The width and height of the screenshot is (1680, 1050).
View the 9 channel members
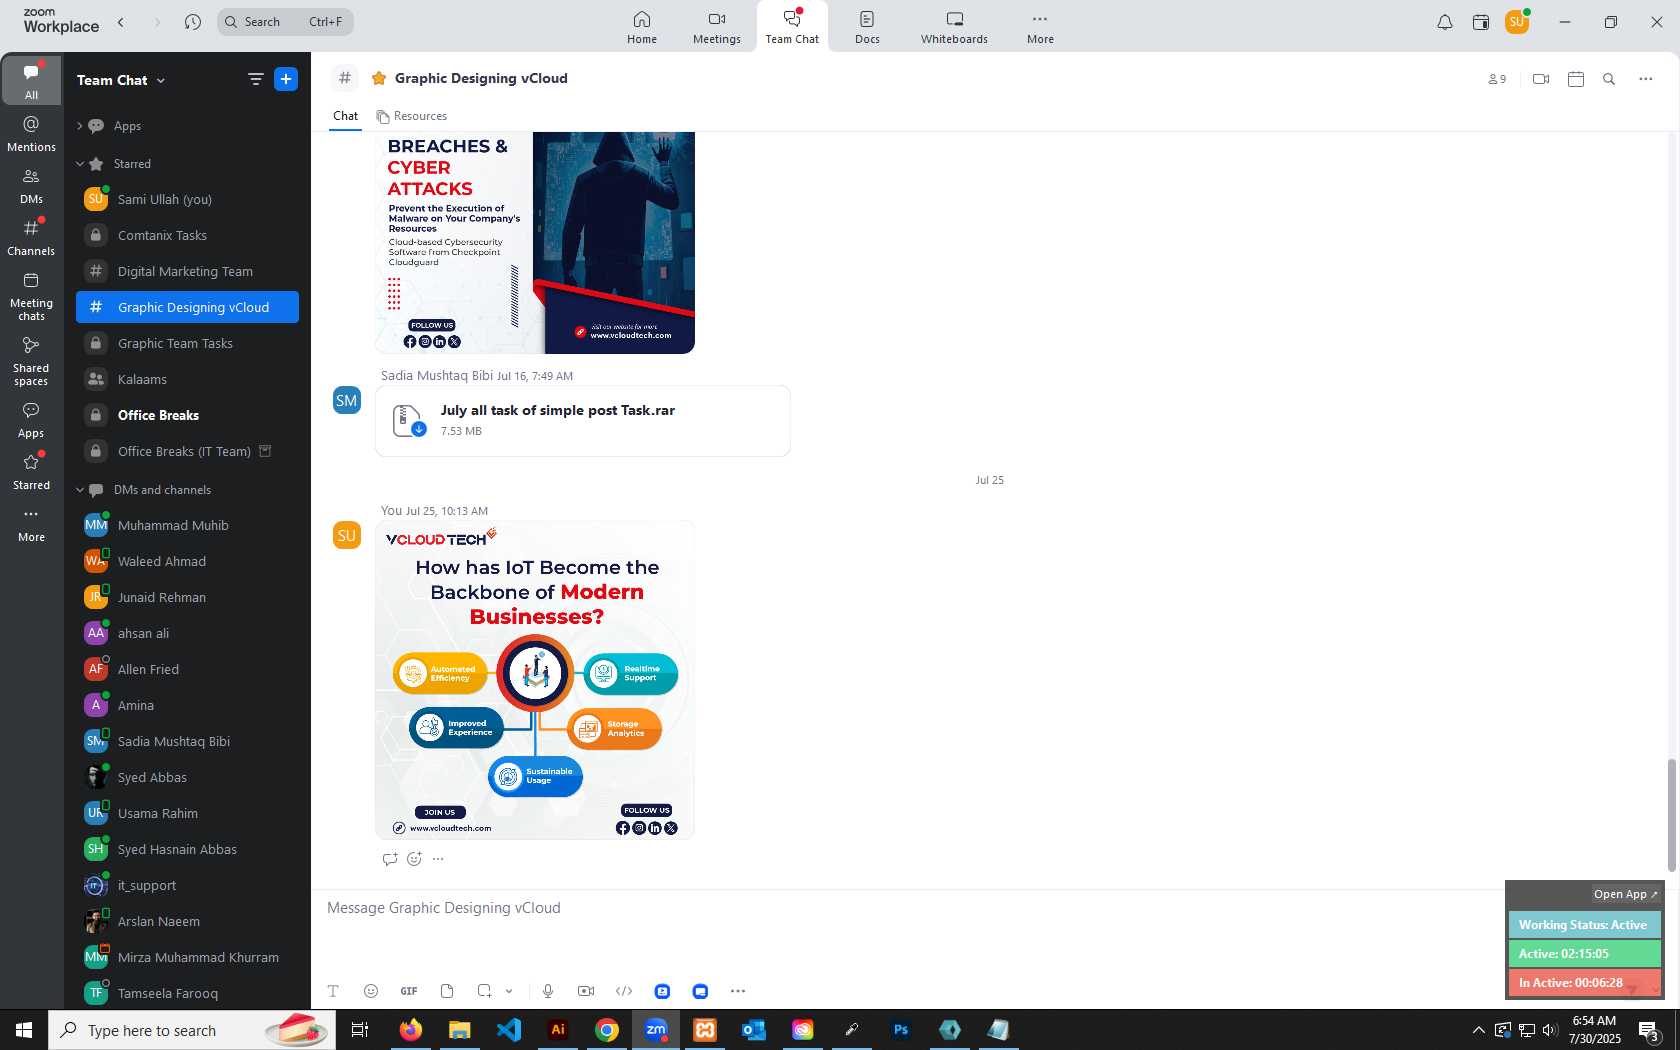coord(1497,79)
